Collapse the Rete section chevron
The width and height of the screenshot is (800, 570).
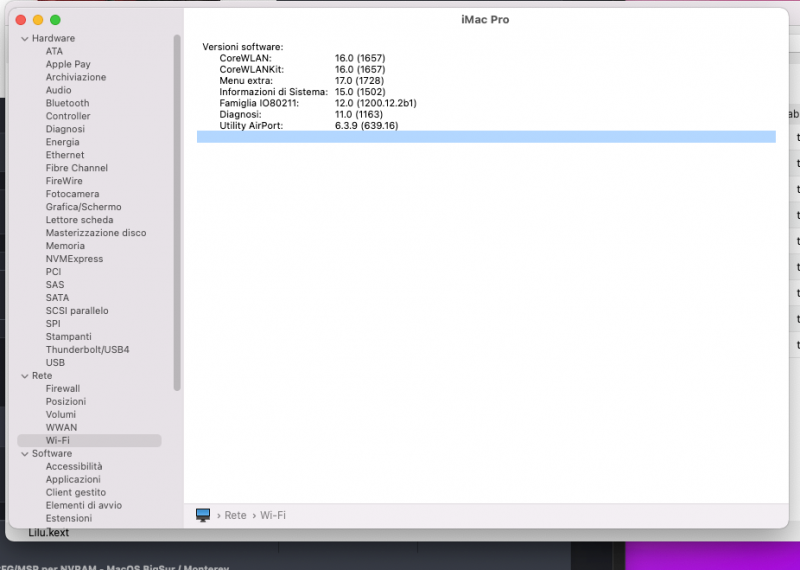pyautogui.click(x=24, y=376)
